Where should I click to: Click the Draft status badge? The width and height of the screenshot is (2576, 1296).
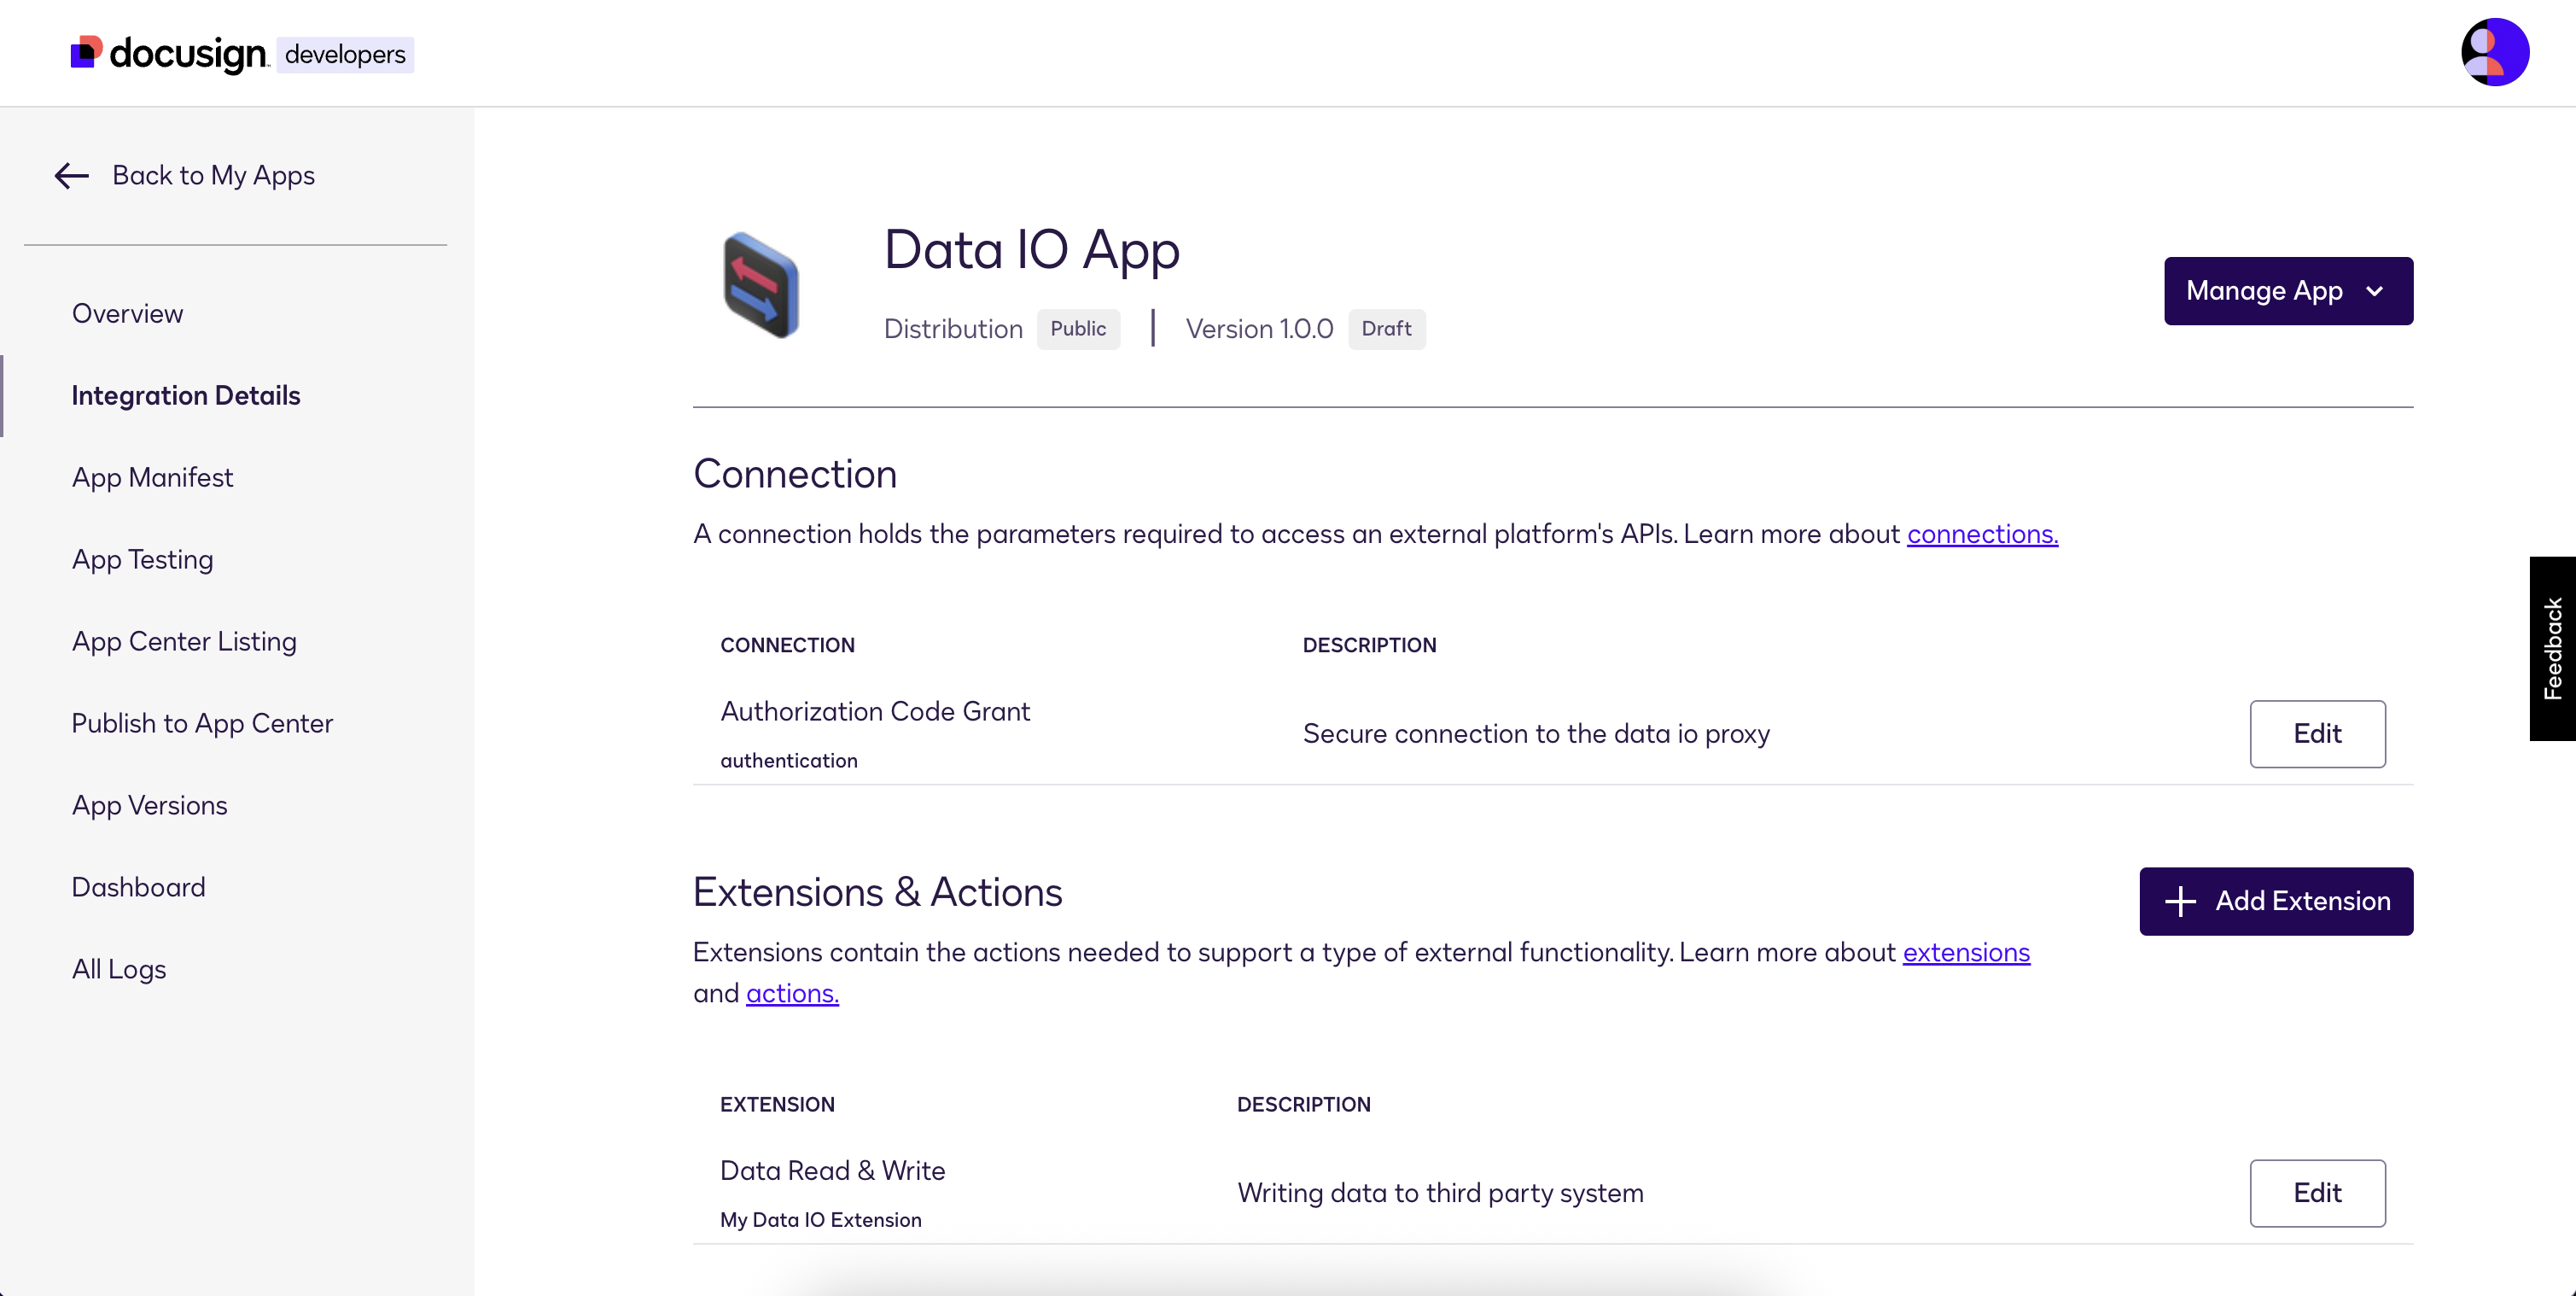click(x=1387, y=329)
